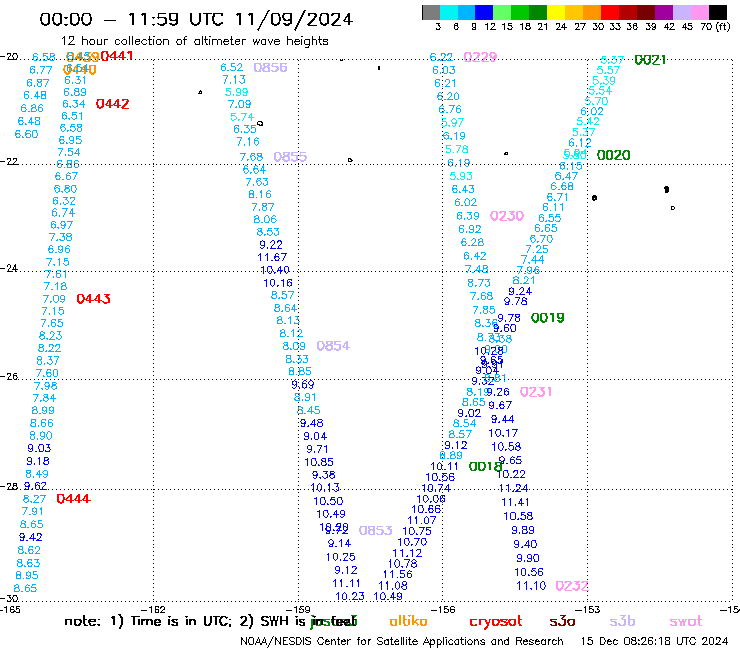Select the pink swatch in the color scale

(700, 12)
